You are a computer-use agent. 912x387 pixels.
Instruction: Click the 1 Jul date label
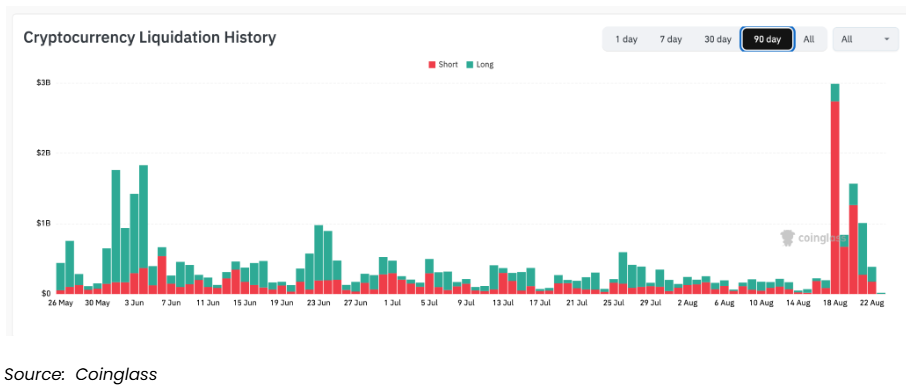coord(392,303)
